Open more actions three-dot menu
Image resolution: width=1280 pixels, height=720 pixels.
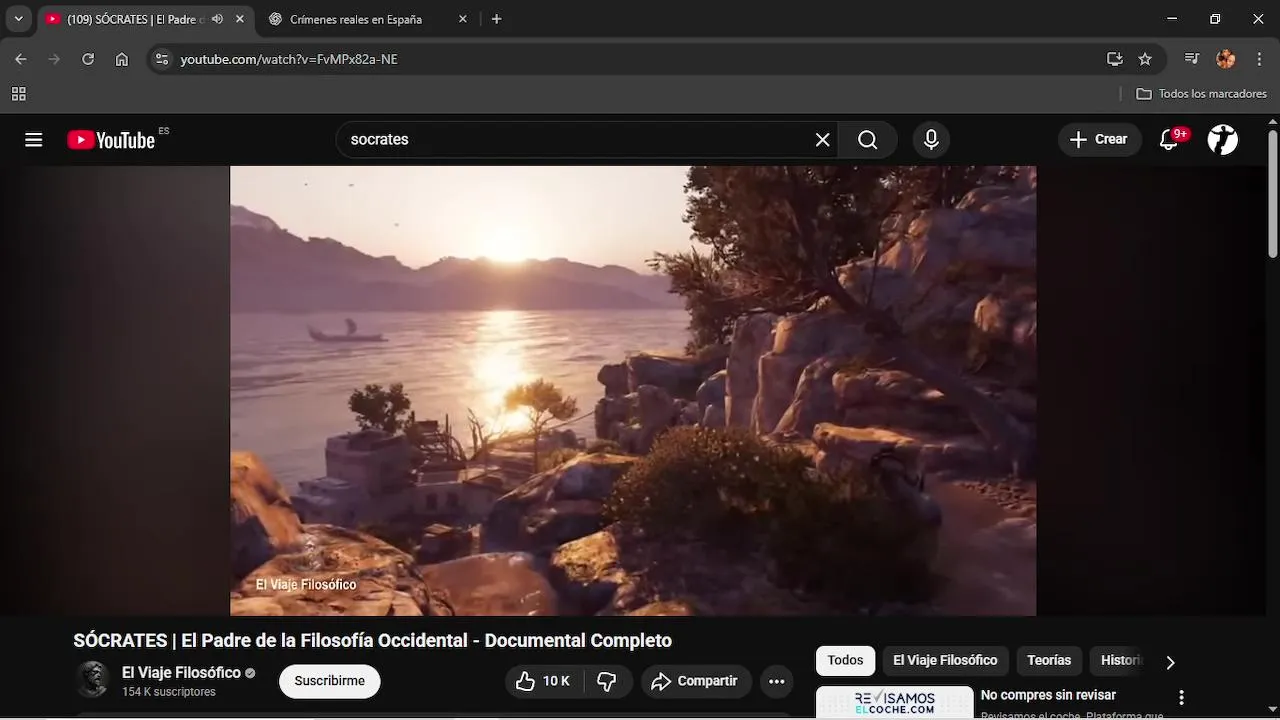[776, 681]
